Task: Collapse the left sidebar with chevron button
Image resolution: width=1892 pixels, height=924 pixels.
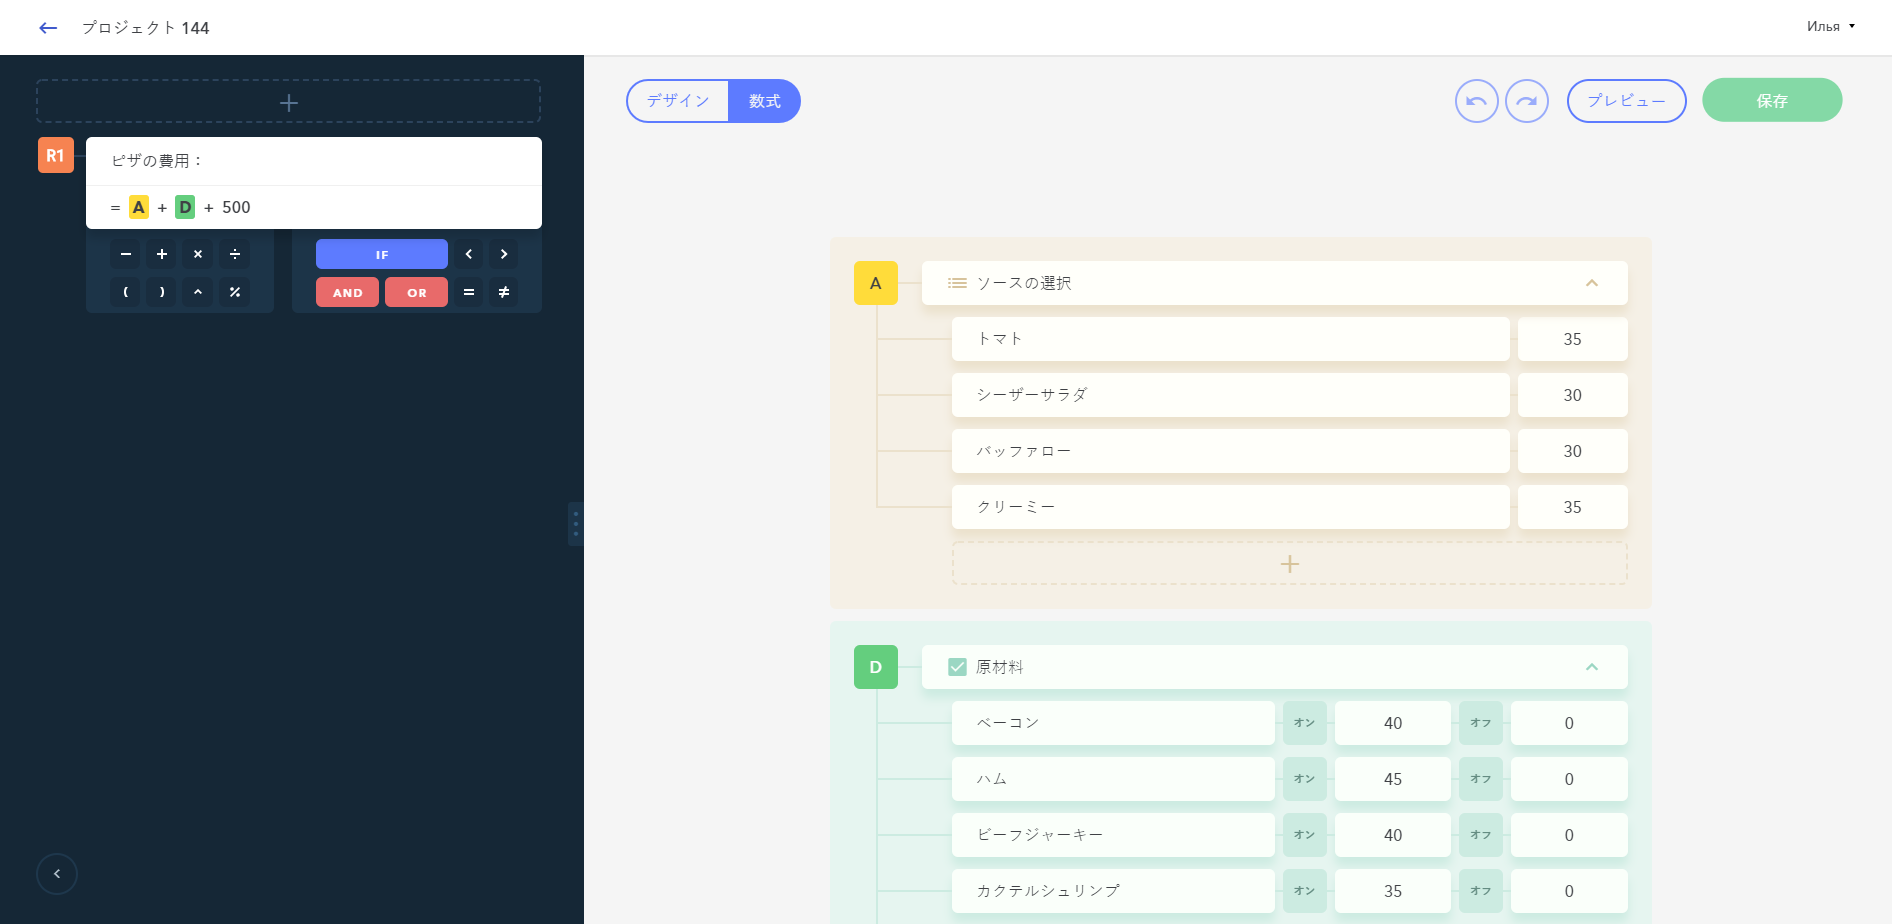Action: (57, 874)
